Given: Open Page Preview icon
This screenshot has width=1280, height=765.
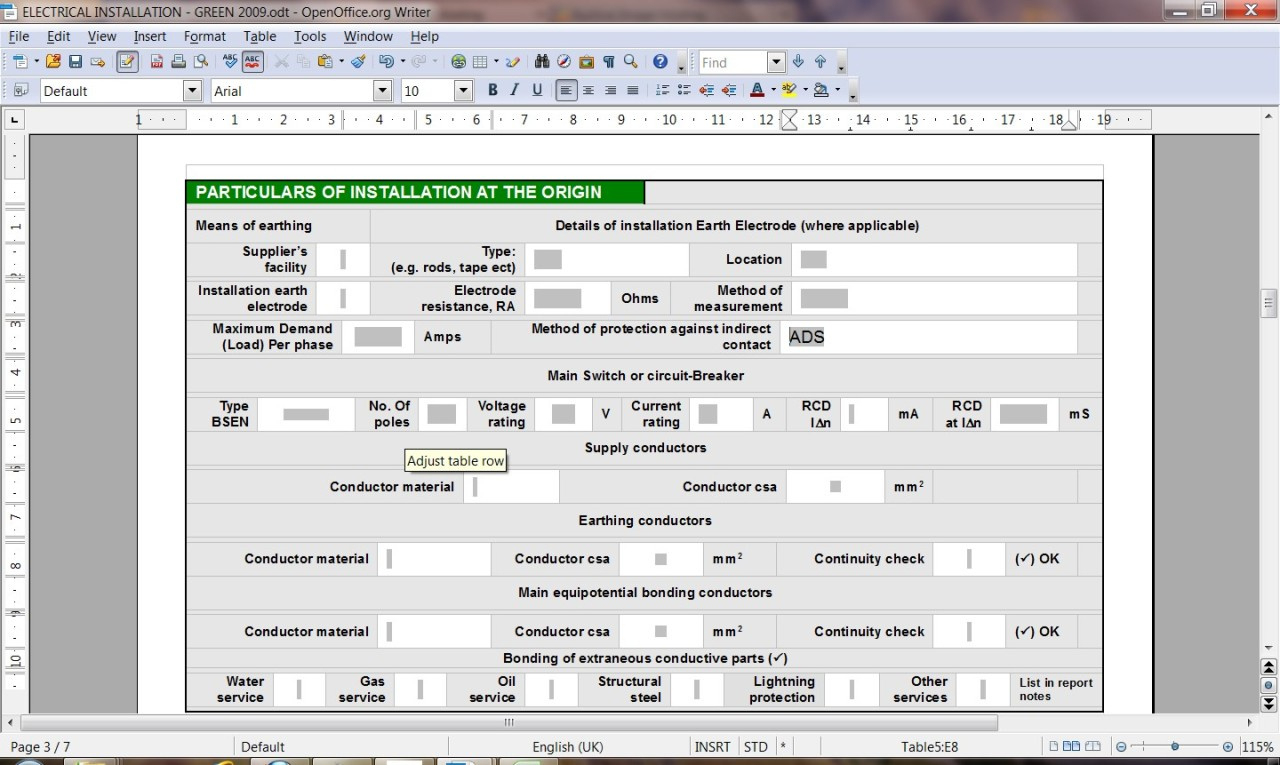Looking at the screenshot, I should pyautogui.click(x=202, y=62).
